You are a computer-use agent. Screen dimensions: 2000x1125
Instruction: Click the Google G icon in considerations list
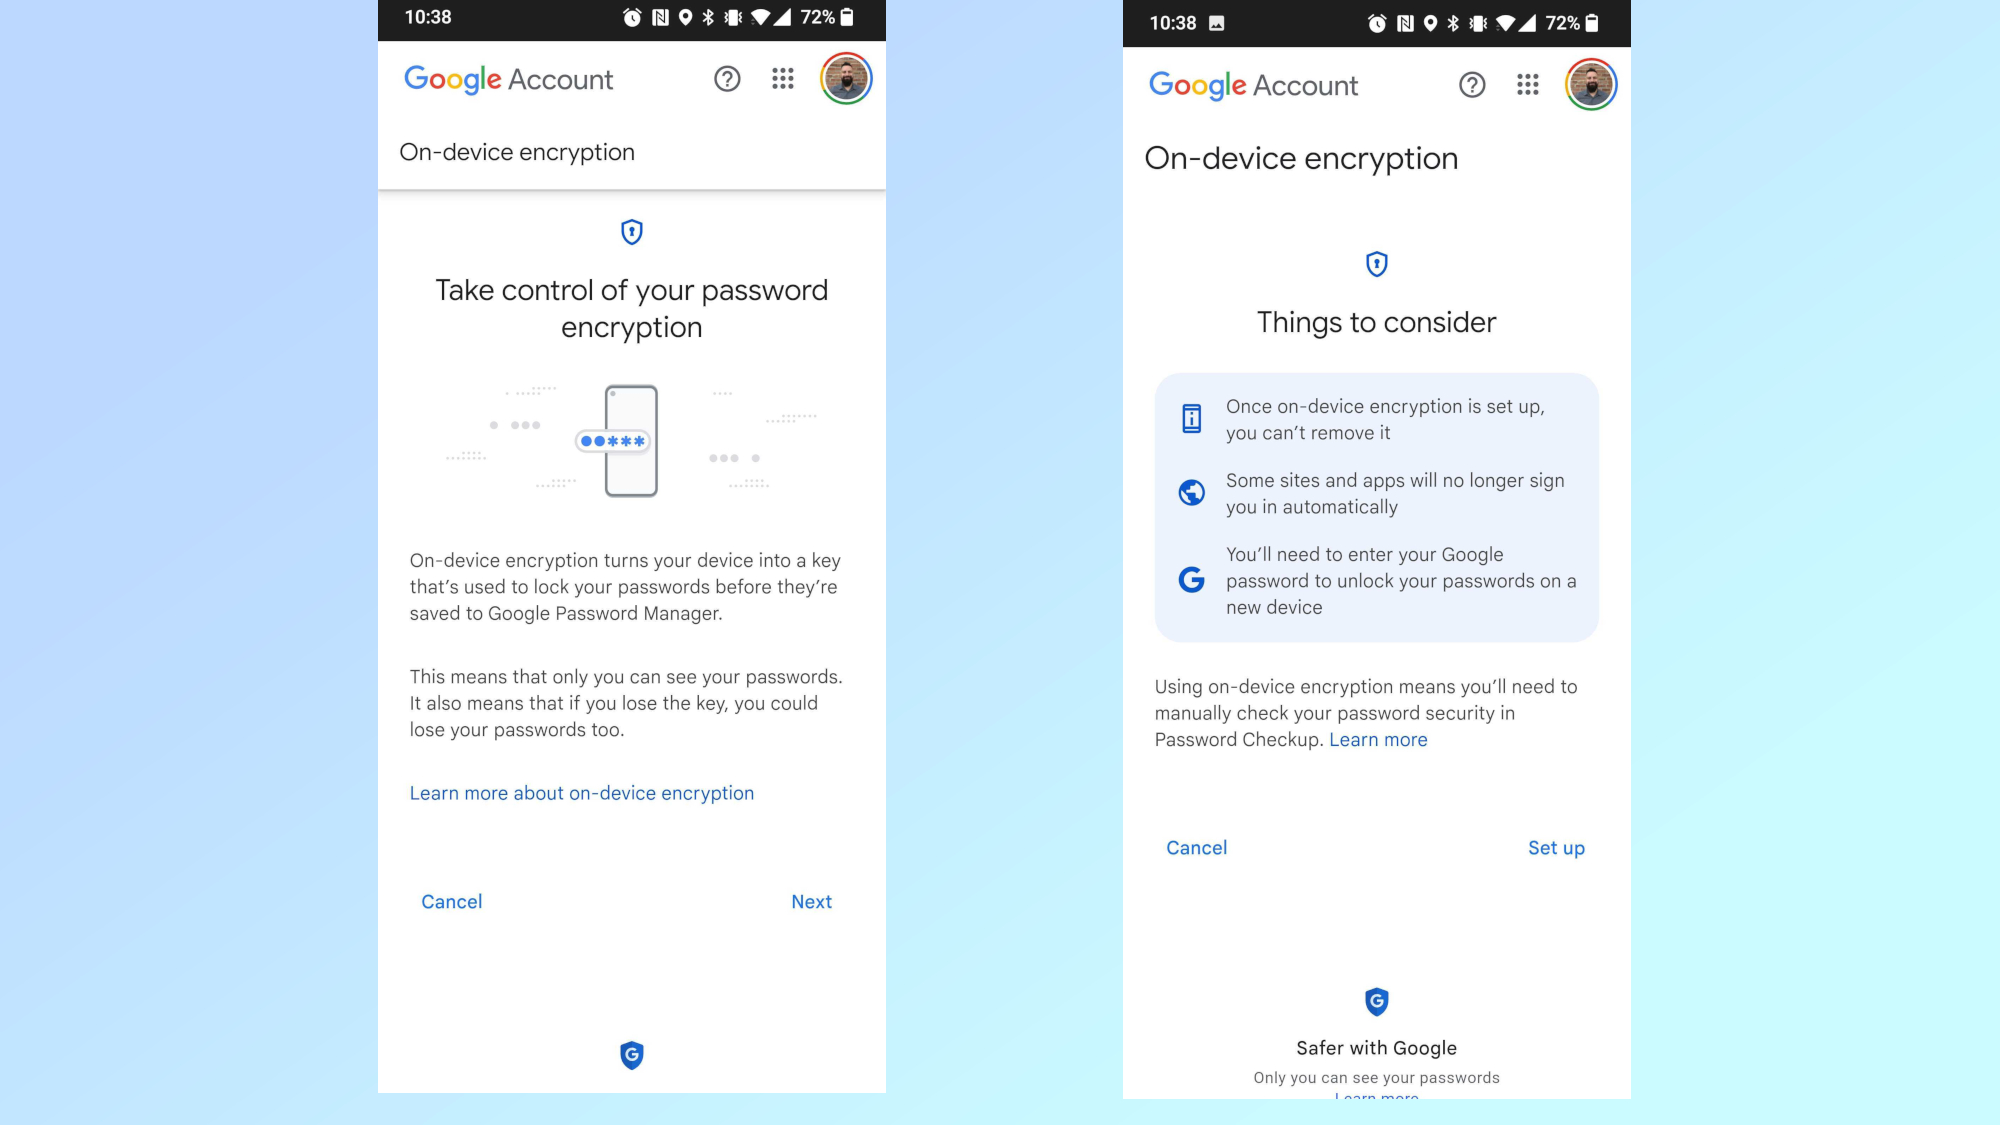pos(1190,578)
